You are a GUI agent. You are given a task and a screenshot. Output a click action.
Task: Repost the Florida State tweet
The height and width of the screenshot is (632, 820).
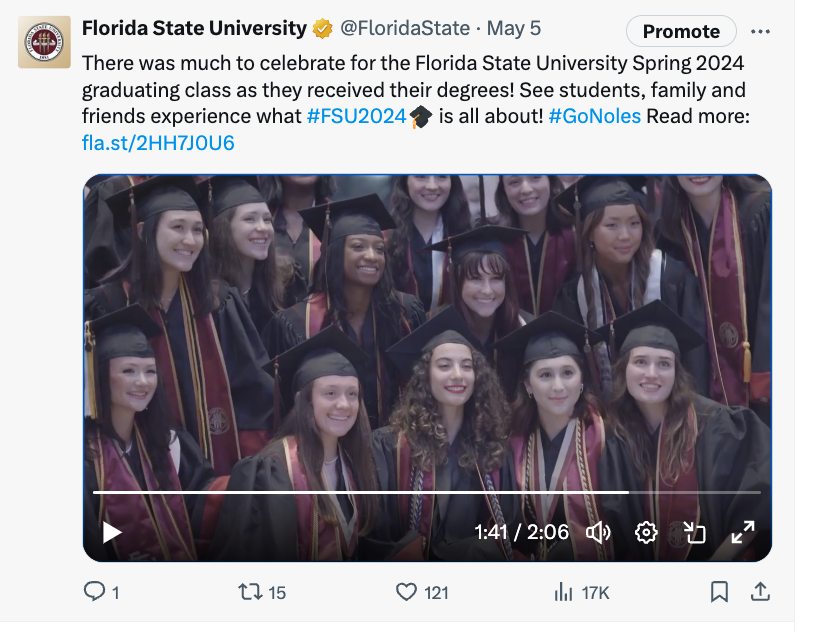pos(250,593)
